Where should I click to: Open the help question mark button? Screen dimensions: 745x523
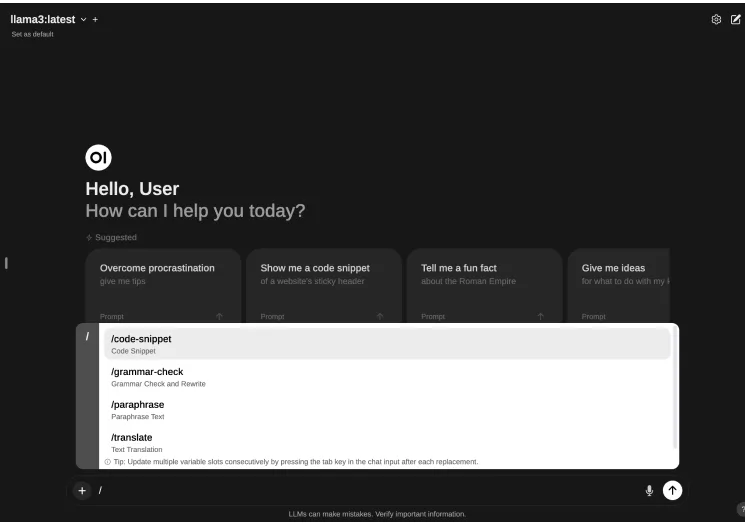point(741,509)
